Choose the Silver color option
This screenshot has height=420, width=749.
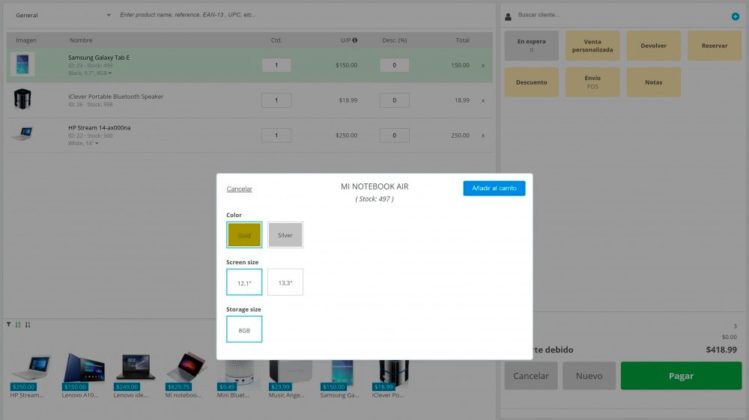click(285, 235)
